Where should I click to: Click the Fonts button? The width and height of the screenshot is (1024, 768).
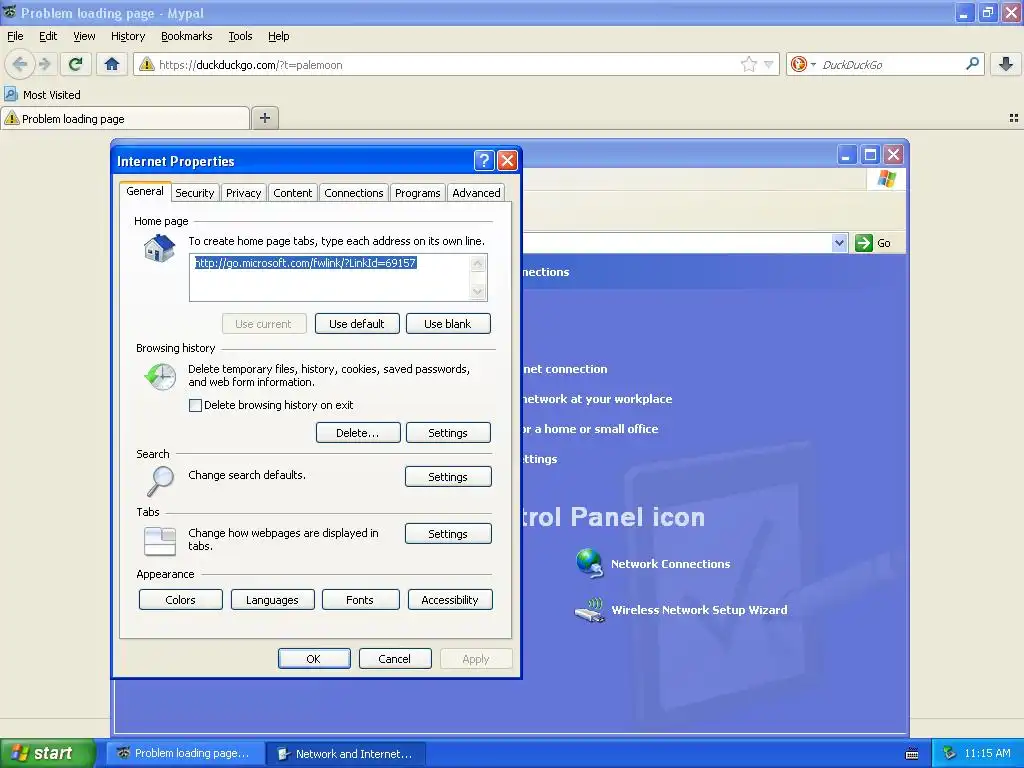click(x=360, y=600)
